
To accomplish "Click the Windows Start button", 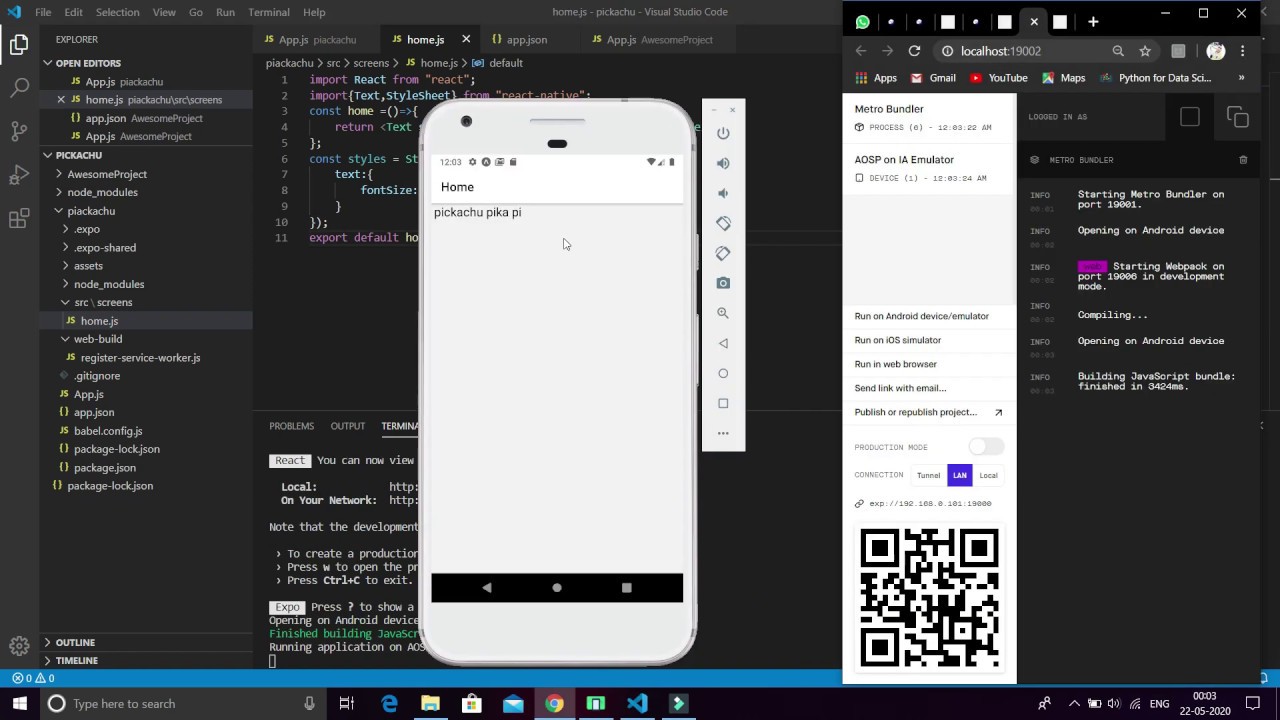I will 20,704.
